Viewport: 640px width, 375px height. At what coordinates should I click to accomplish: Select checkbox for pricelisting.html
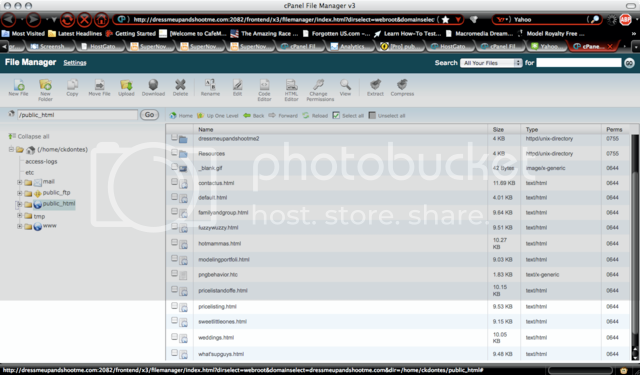click(x=174, y=305)
